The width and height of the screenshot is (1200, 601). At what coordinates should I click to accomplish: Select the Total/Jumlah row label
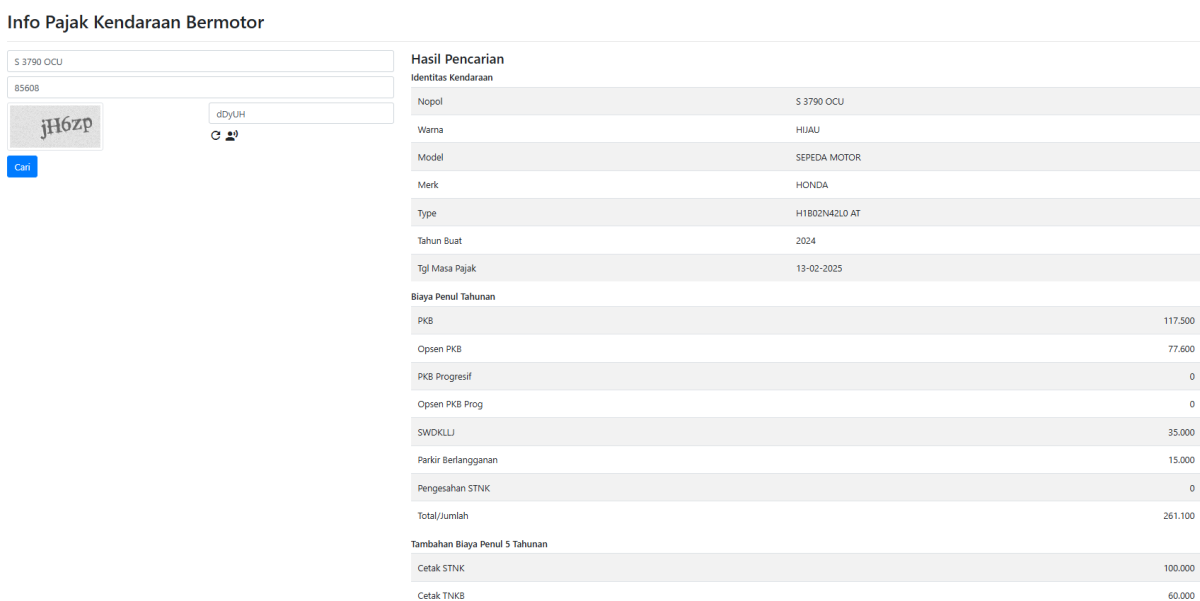(x=443, y=516)
